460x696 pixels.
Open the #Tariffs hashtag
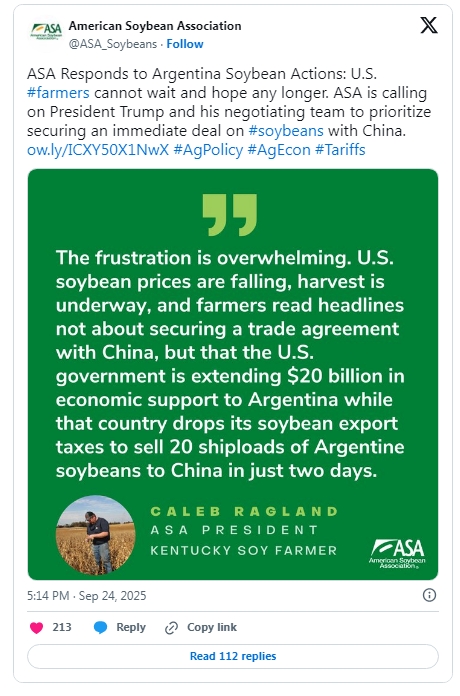(340, 150)
